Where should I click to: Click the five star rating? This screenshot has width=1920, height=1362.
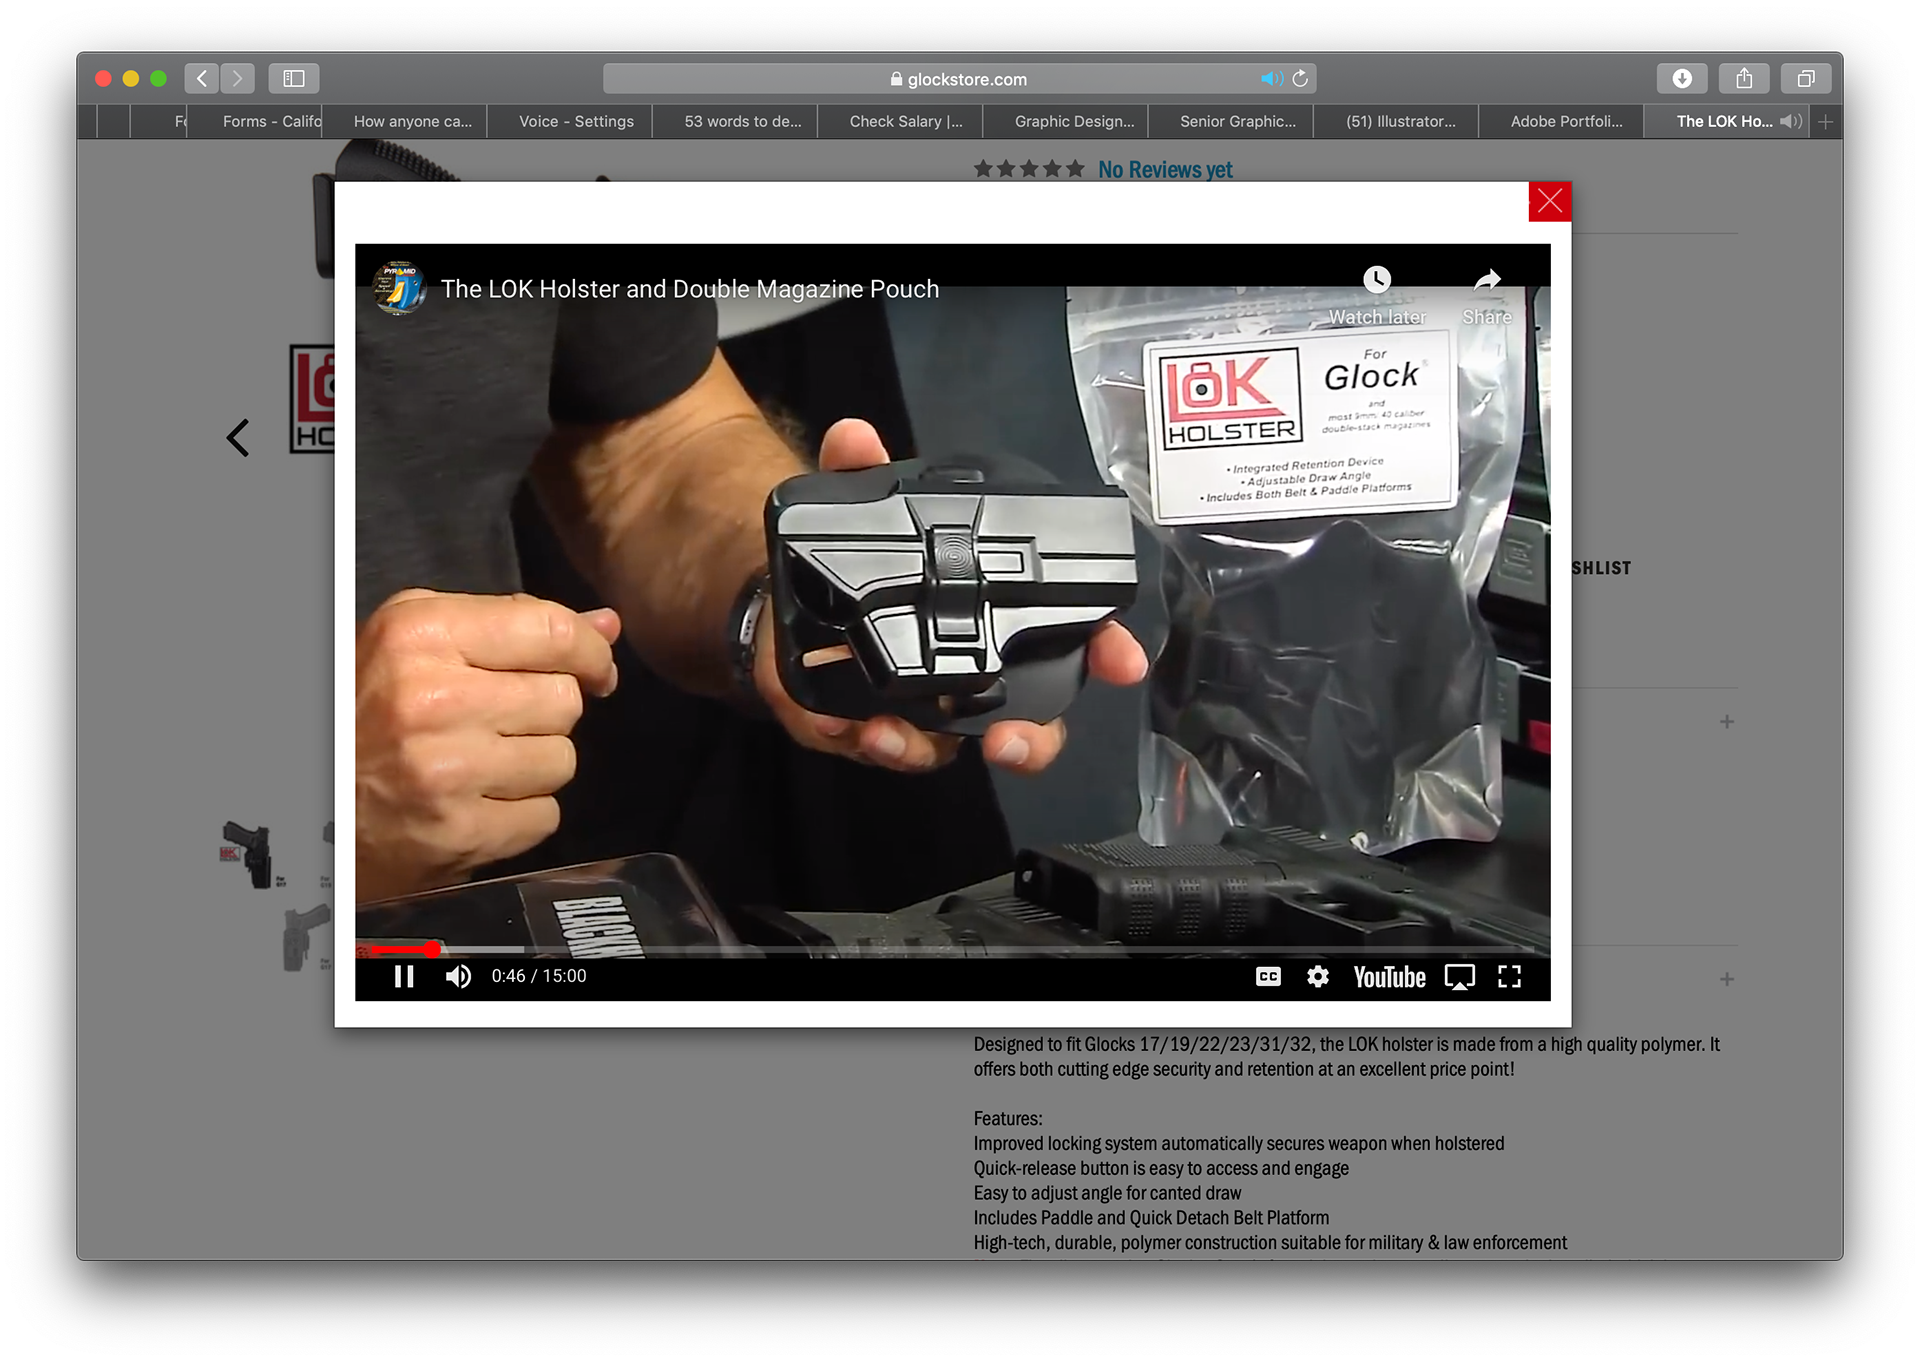tap(1029, 169)
